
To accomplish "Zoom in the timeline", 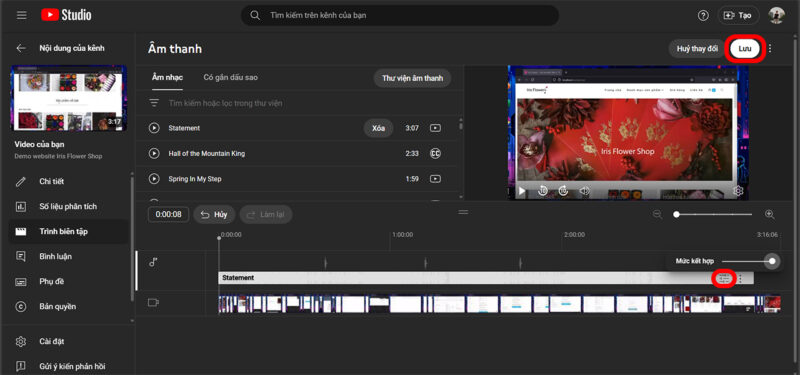I will click(770, 214).
